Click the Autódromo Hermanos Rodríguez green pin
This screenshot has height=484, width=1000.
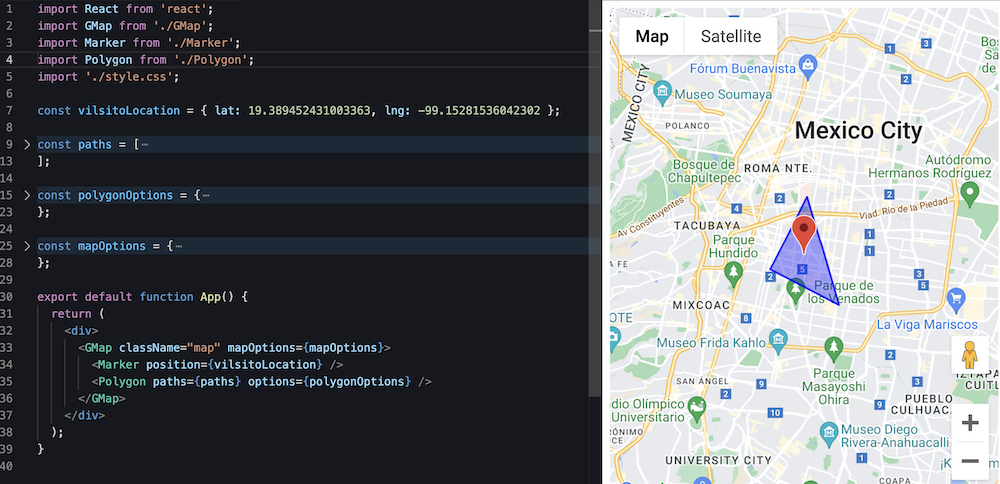(x=969, y=193)
